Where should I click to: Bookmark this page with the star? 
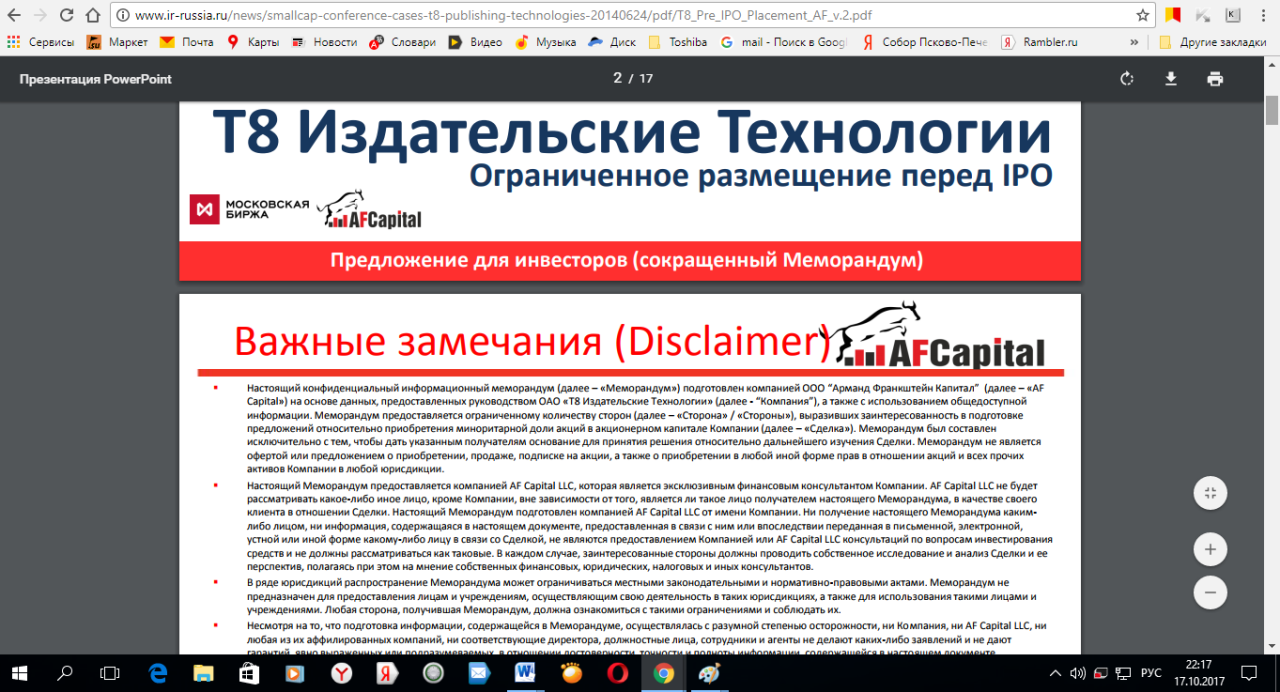1143,16
